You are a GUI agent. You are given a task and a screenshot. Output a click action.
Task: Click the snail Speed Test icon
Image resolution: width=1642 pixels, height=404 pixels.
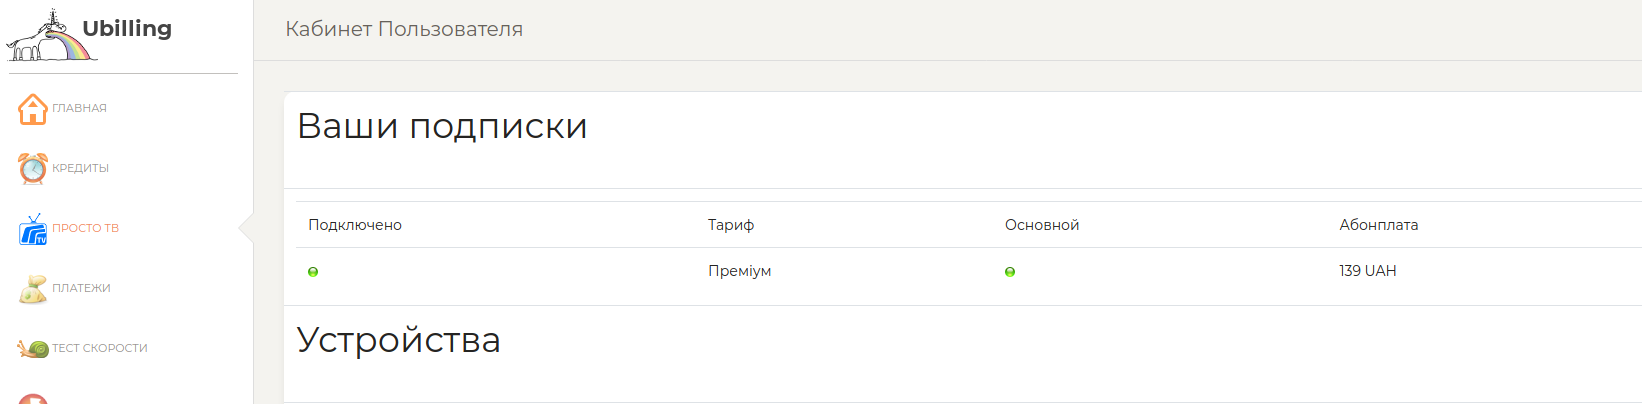[33, 348]
